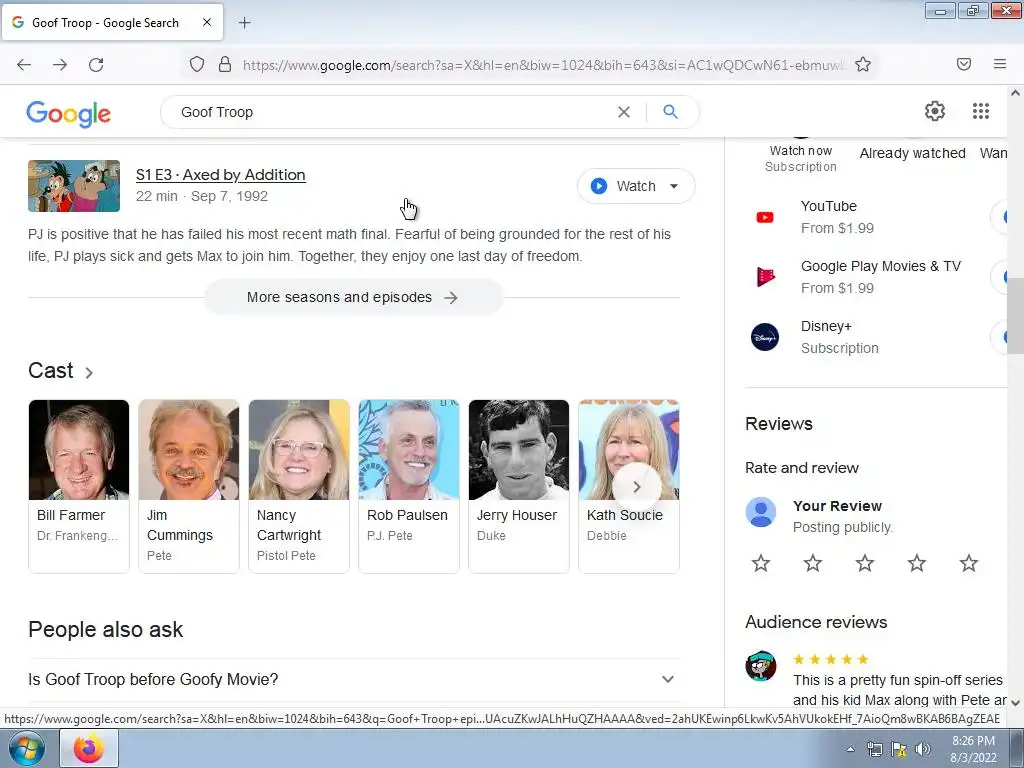Viewport: 1024px width, 768px height.
Task: Go to Google homepage logo
Action: [x=69, y=114]
